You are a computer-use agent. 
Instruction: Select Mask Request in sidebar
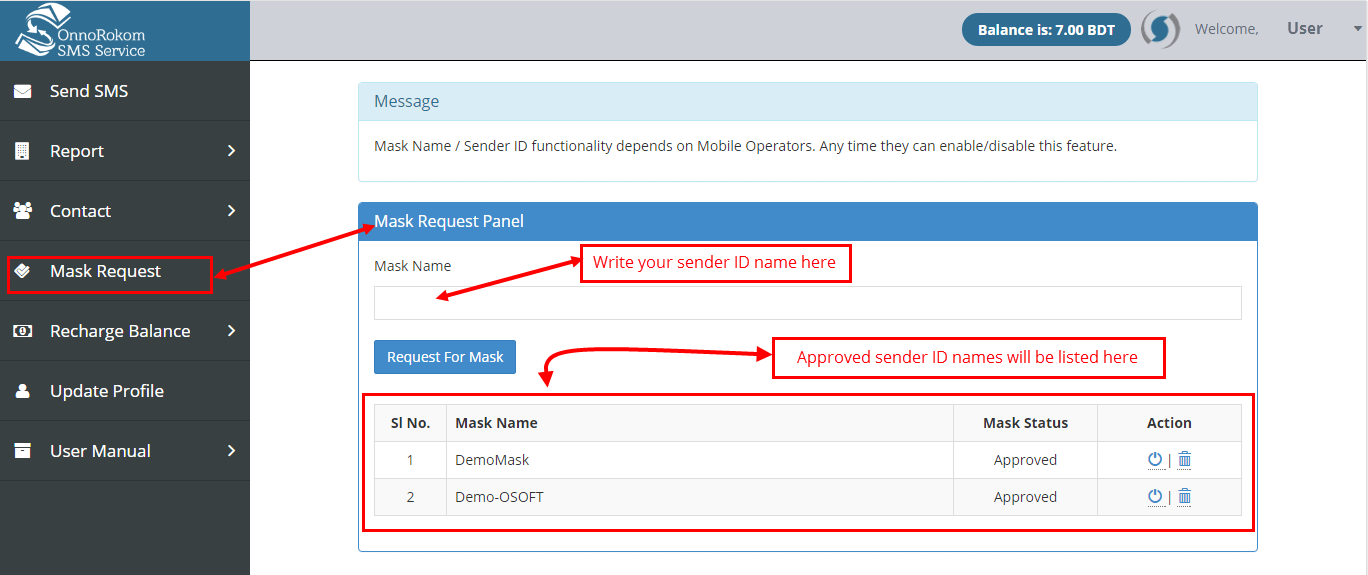click(125, 271)
